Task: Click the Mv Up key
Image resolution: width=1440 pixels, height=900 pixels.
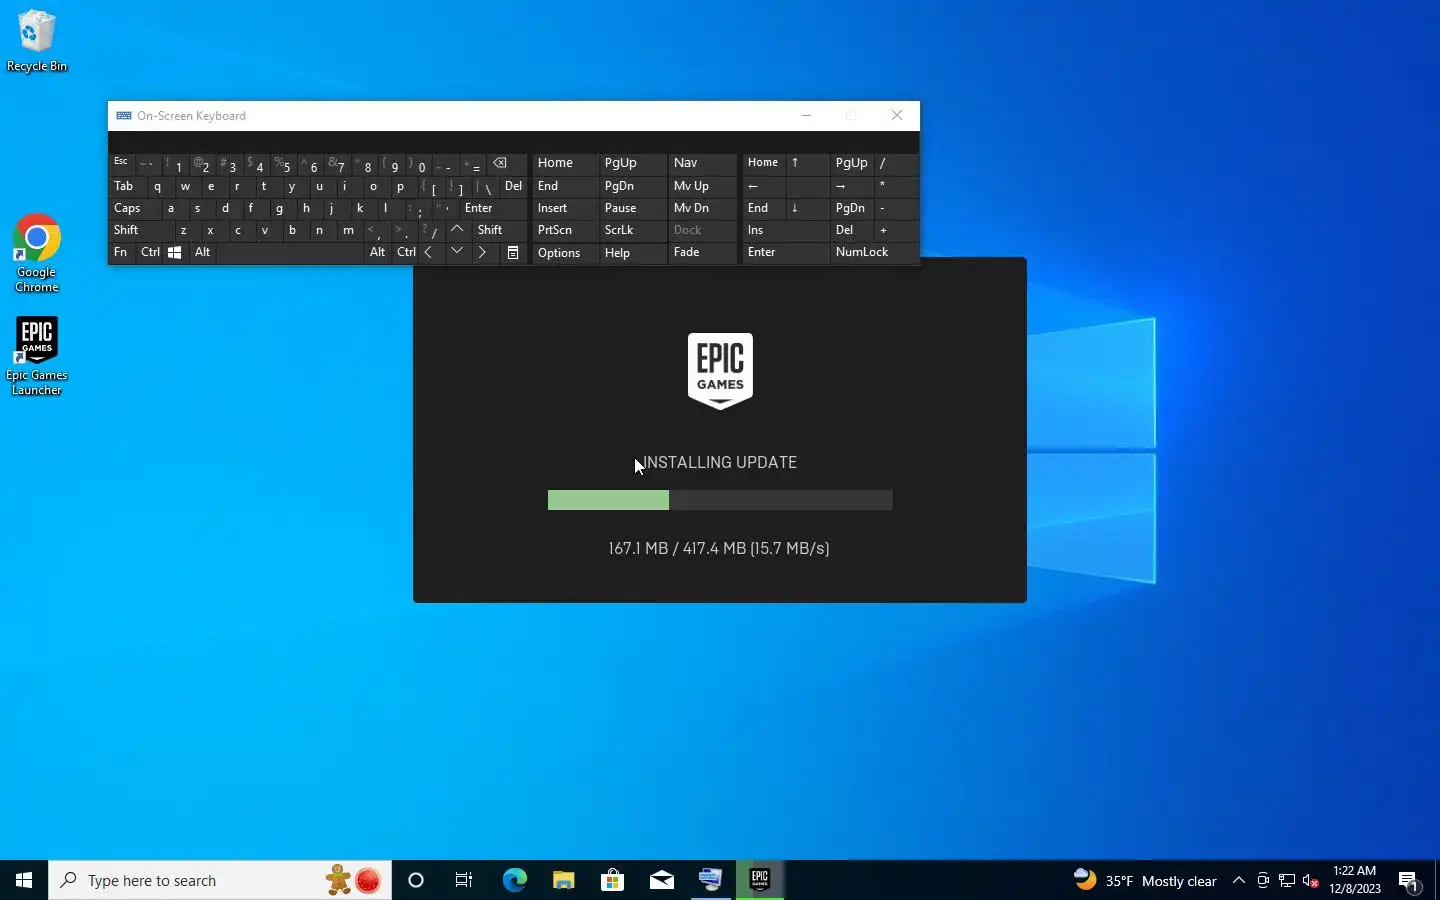Action: click(701, 186)
